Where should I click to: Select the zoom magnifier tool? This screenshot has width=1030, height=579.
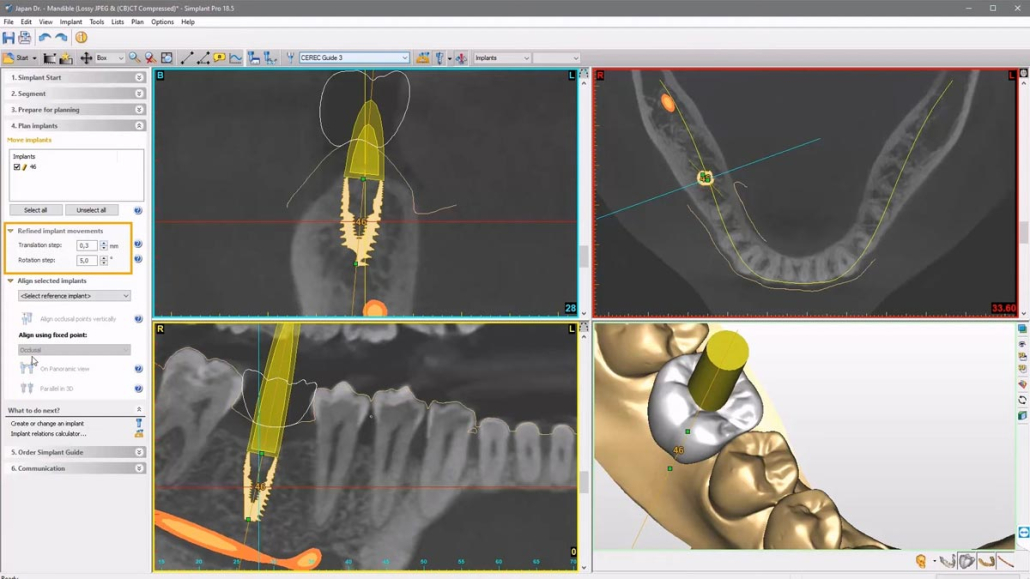134,58
